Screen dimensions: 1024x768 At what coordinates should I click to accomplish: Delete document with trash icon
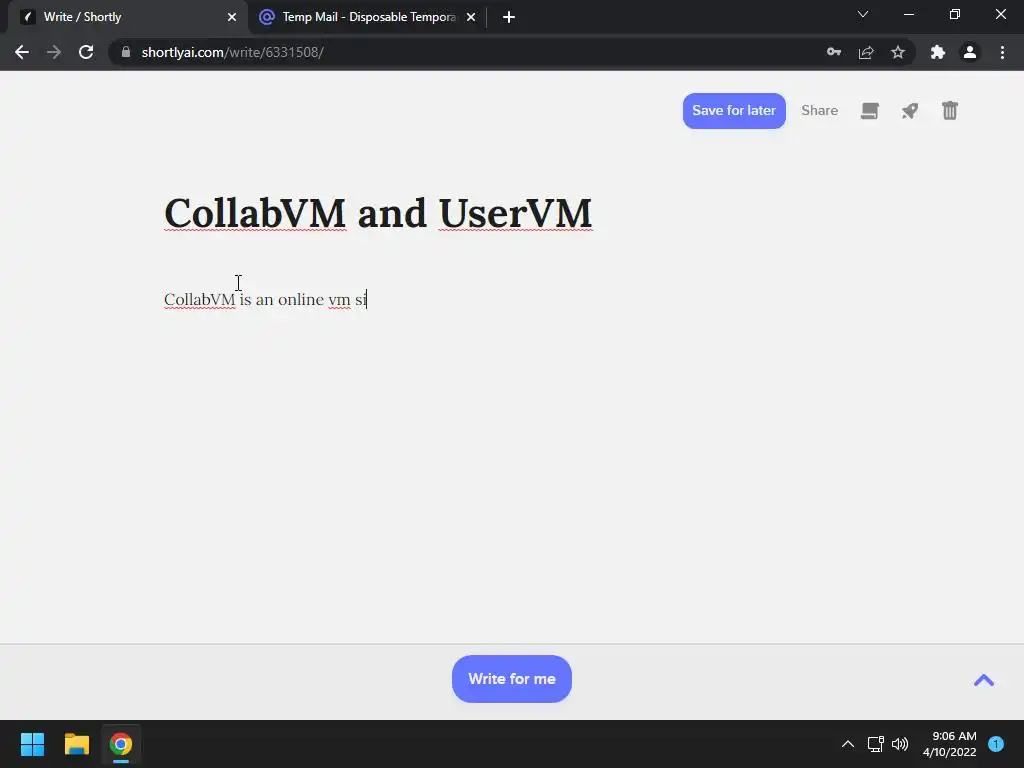click(x=950, y=110)
